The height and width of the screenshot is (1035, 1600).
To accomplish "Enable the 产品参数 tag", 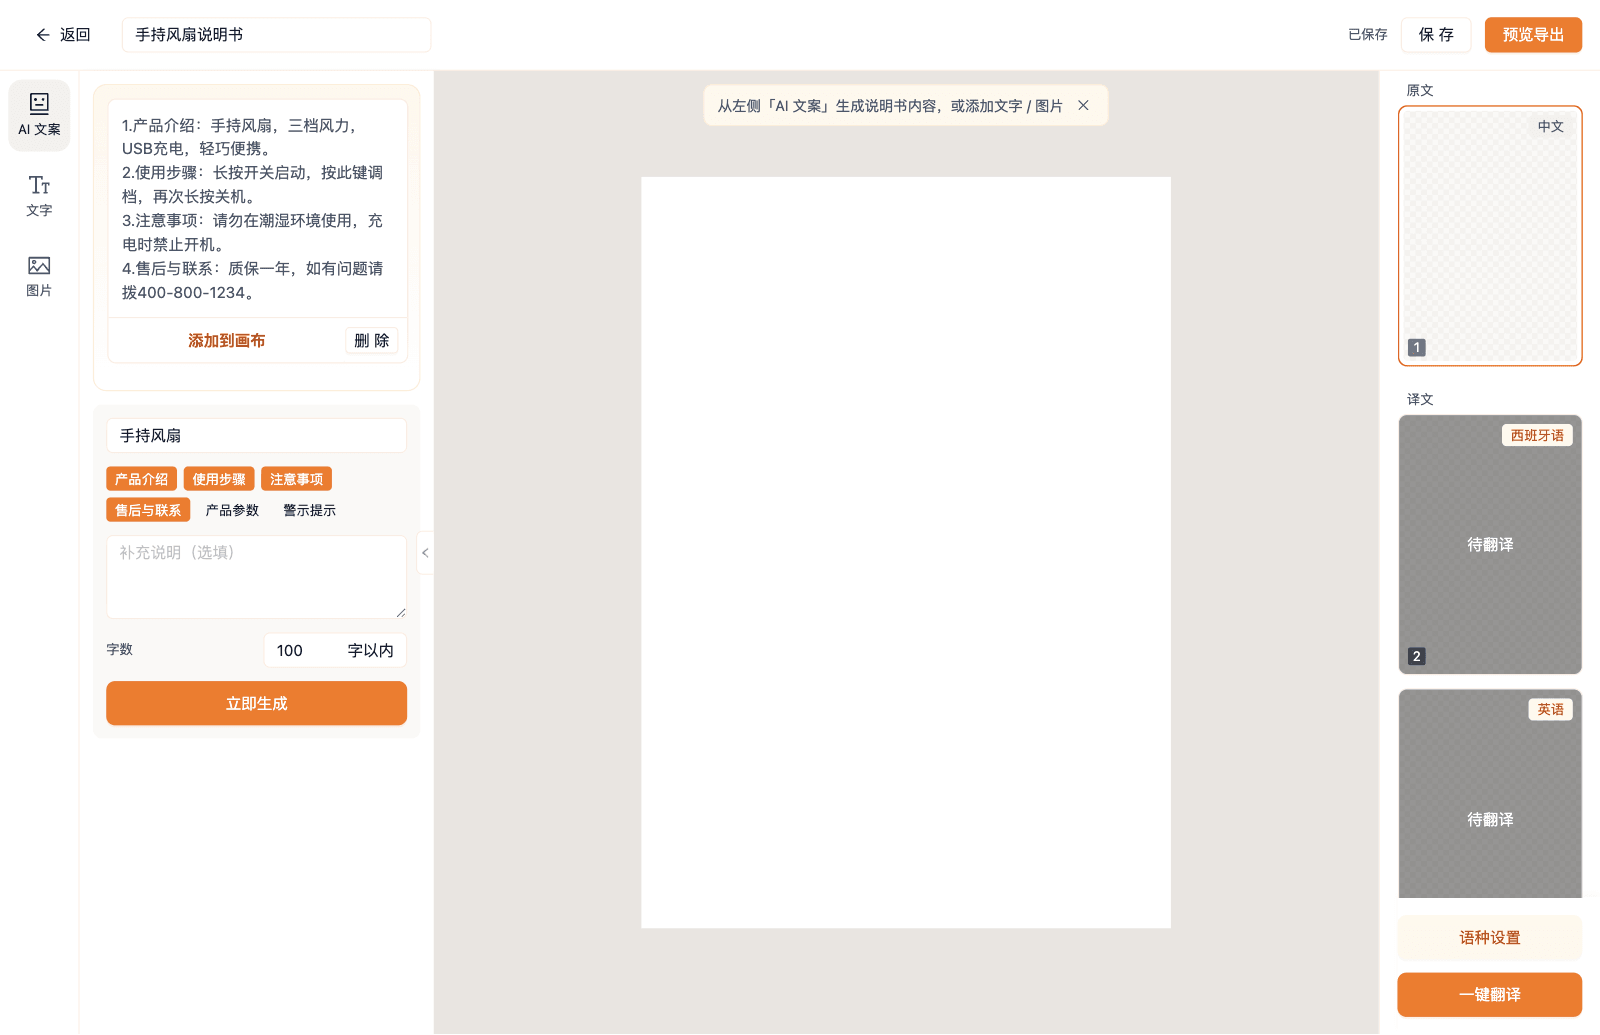I will coord(232,510).
